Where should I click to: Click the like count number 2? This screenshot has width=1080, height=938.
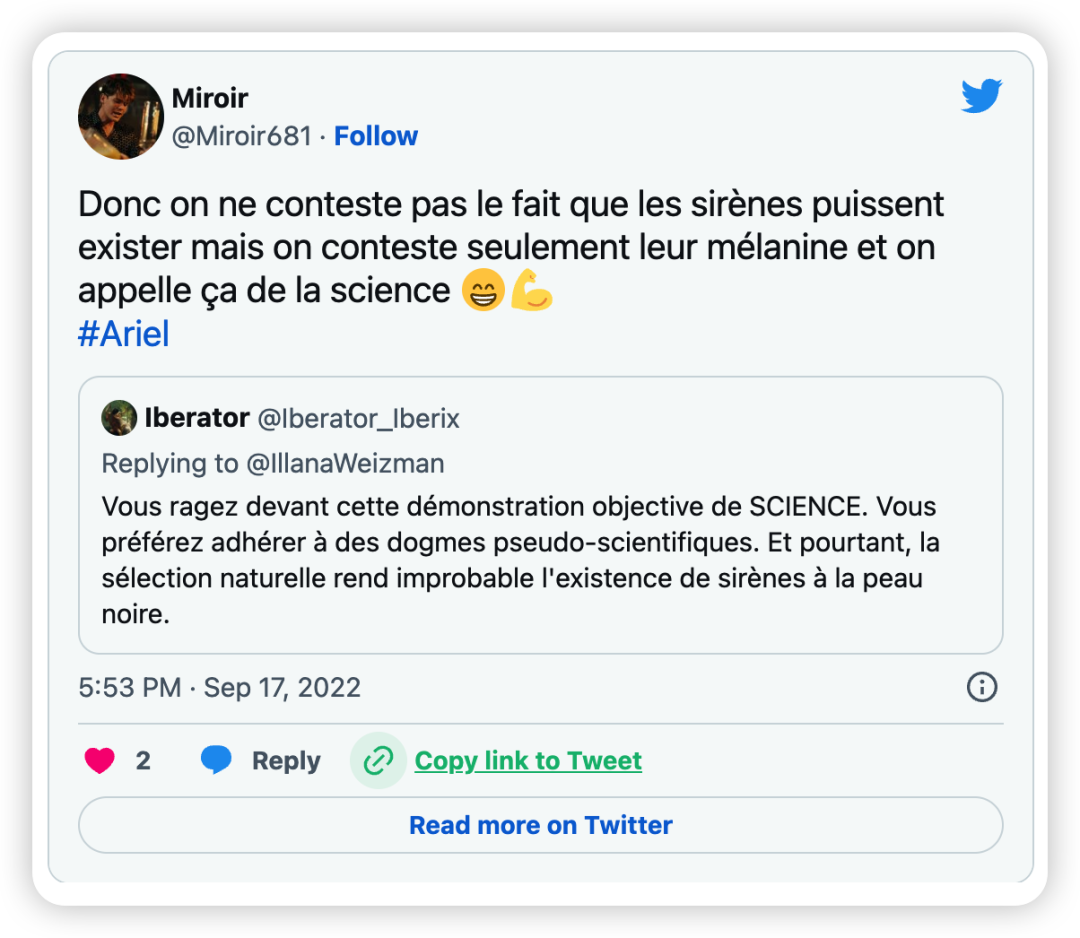(143, 761)
